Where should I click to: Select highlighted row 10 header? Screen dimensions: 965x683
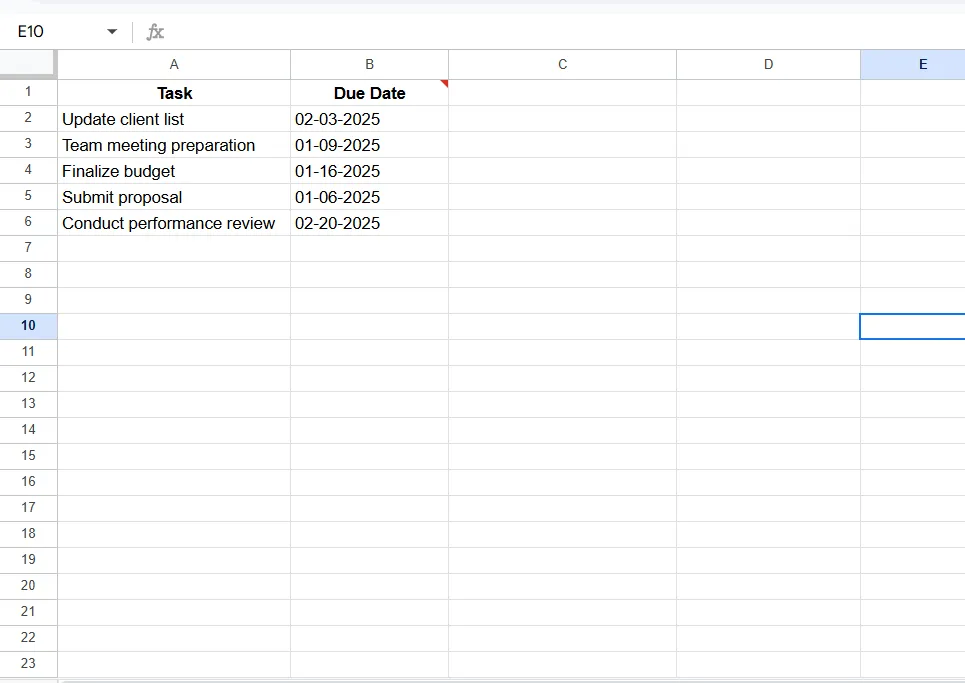28,326
